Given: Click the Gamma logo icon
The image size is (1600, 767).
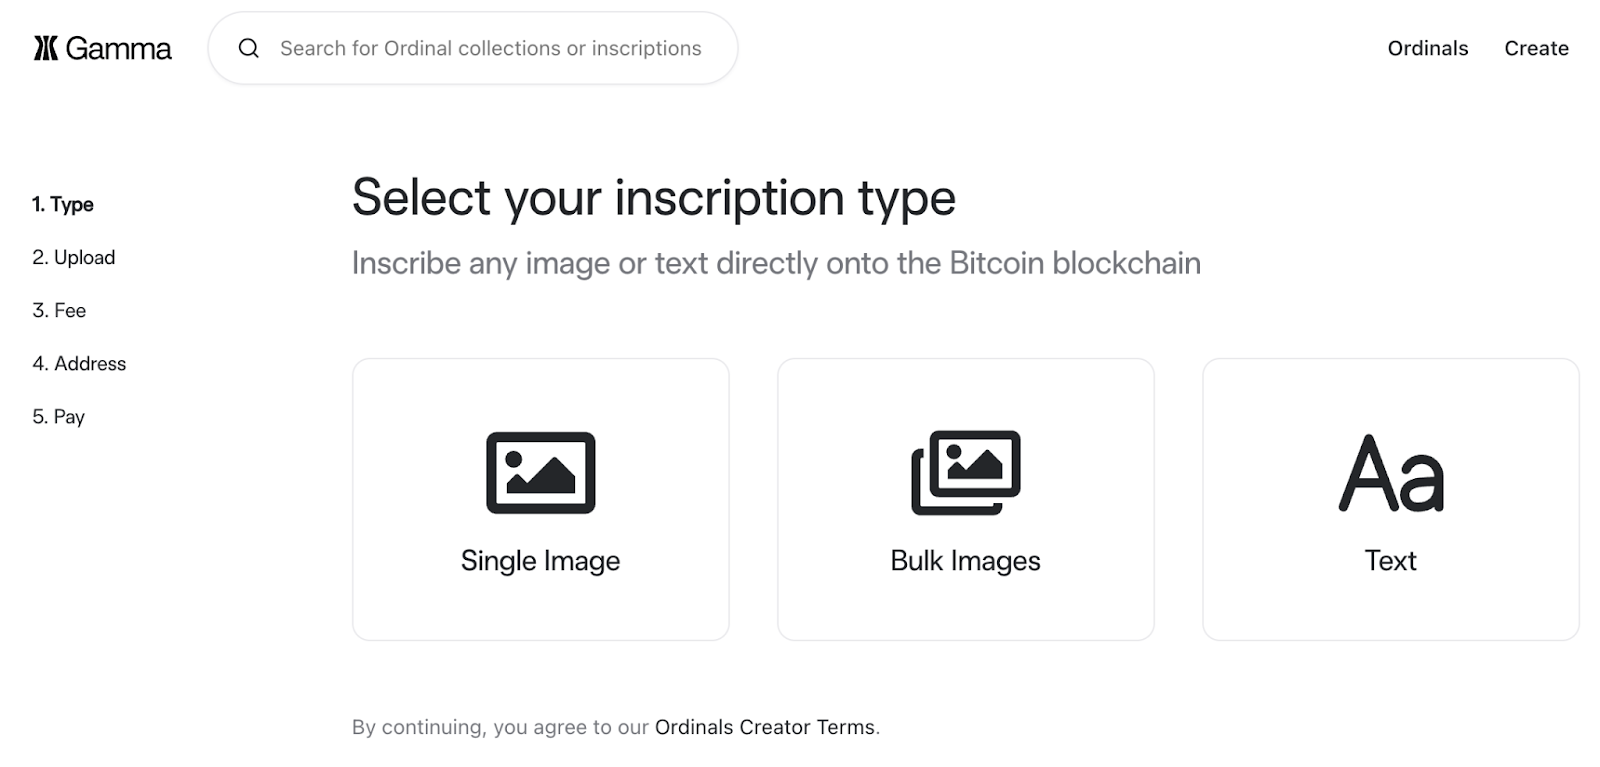Looking at the screenshot, I should (46, 48).
